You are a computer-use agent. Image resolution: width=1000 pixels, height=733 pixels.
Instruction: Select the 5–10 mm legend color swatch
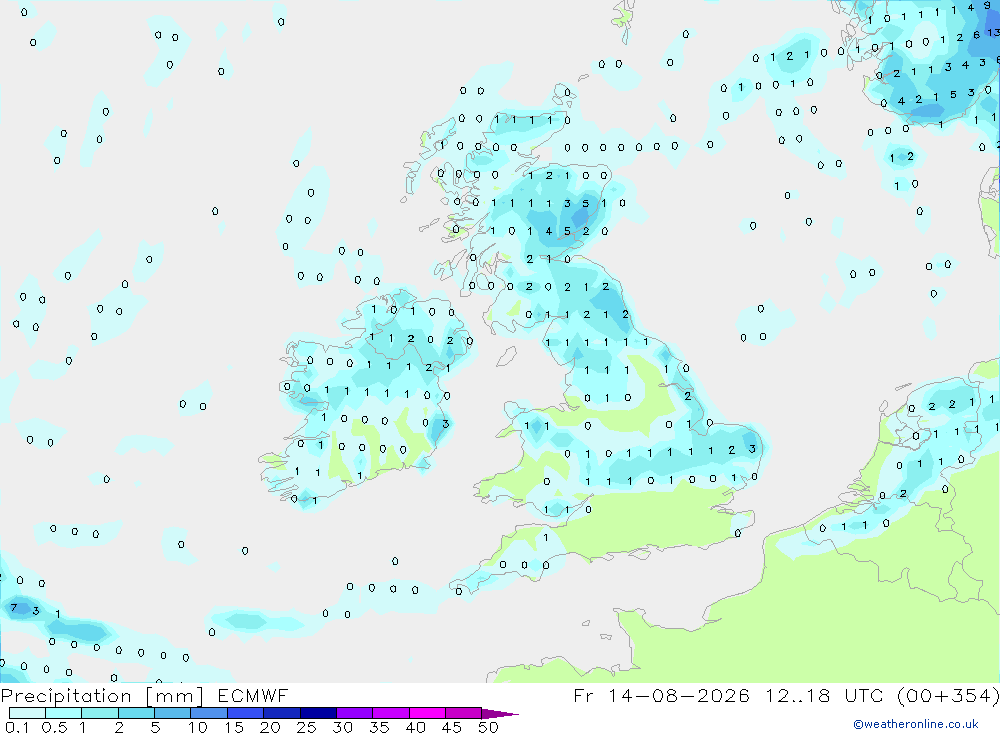pyautogui.click(x=173, y=713)
